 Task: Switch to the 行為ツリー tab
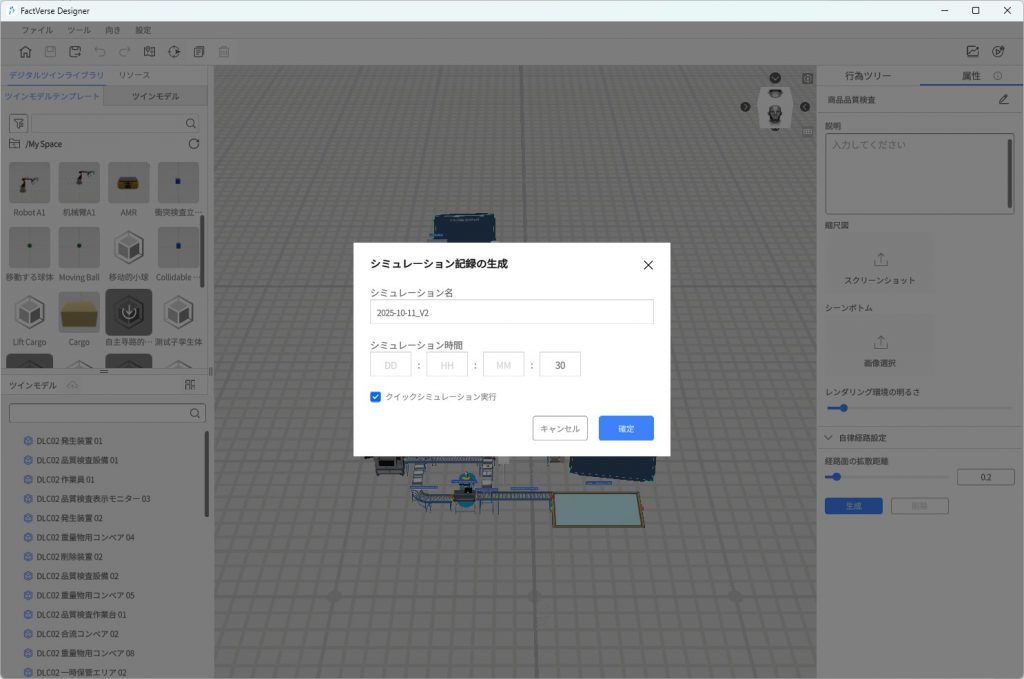[x=867, y=76]
